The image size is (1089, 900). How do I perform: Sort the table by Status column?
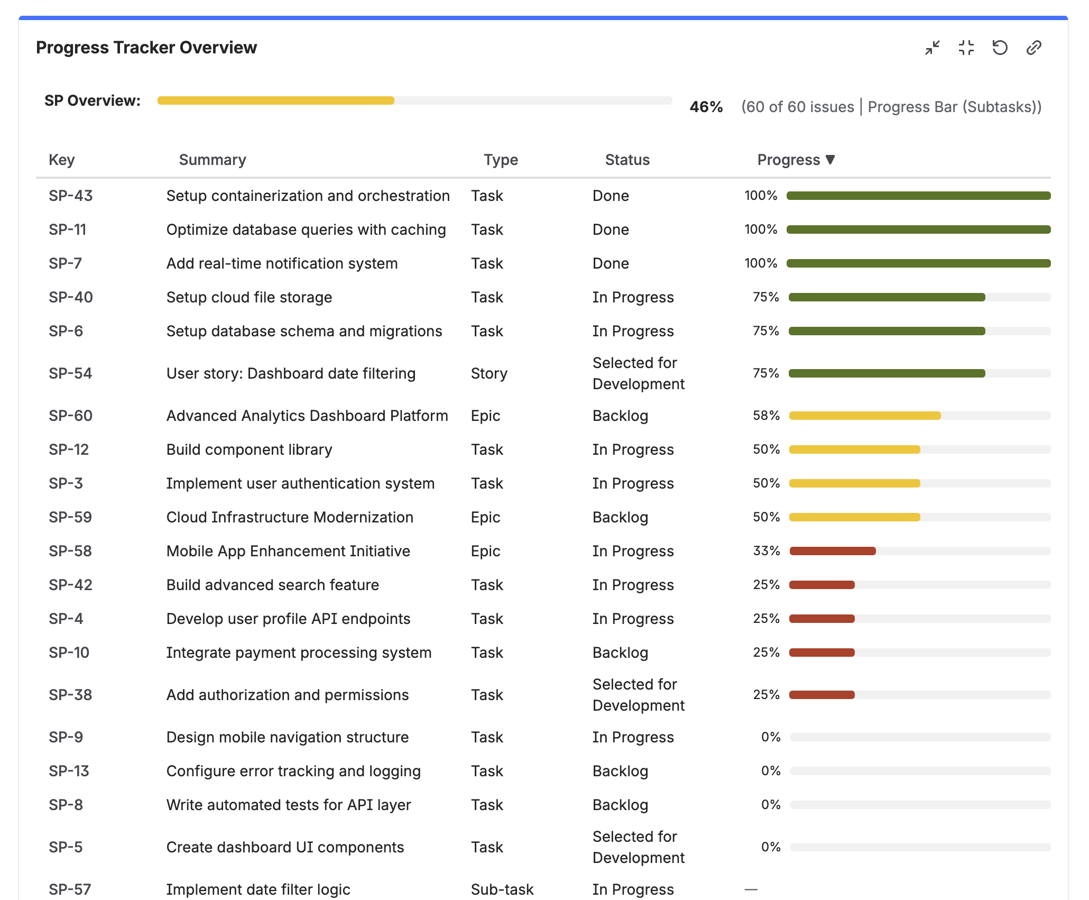click(627, 160)
